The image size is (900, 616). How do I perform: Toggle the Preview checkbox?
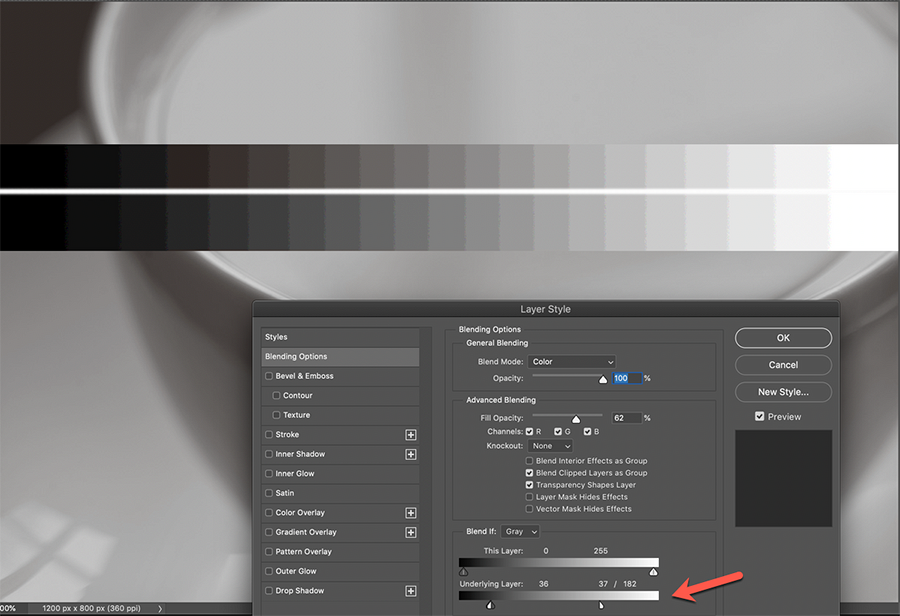[759, 417]
